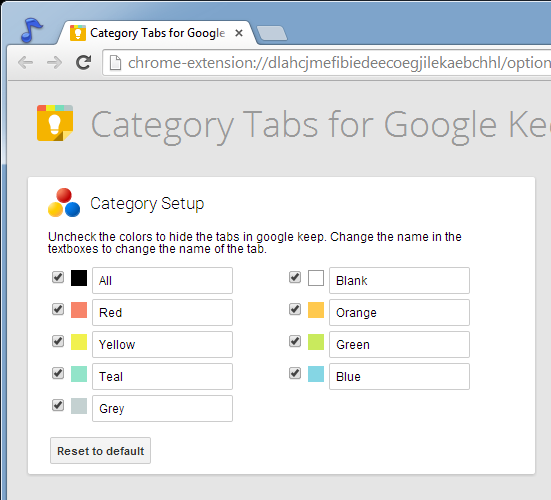551x500 pixels.
Task: Edit the Green tab name textbox
Action: point(399,344)
